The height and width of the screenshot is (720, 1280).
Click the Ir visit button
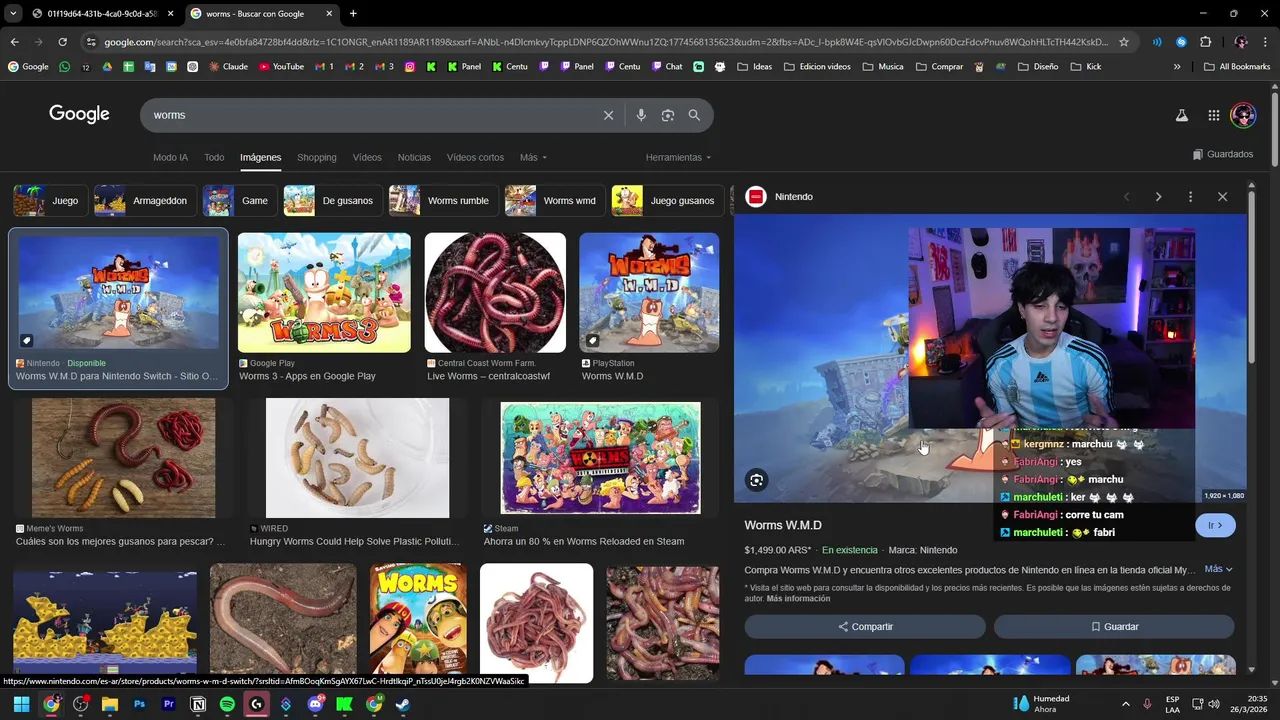click(1215, 525)
